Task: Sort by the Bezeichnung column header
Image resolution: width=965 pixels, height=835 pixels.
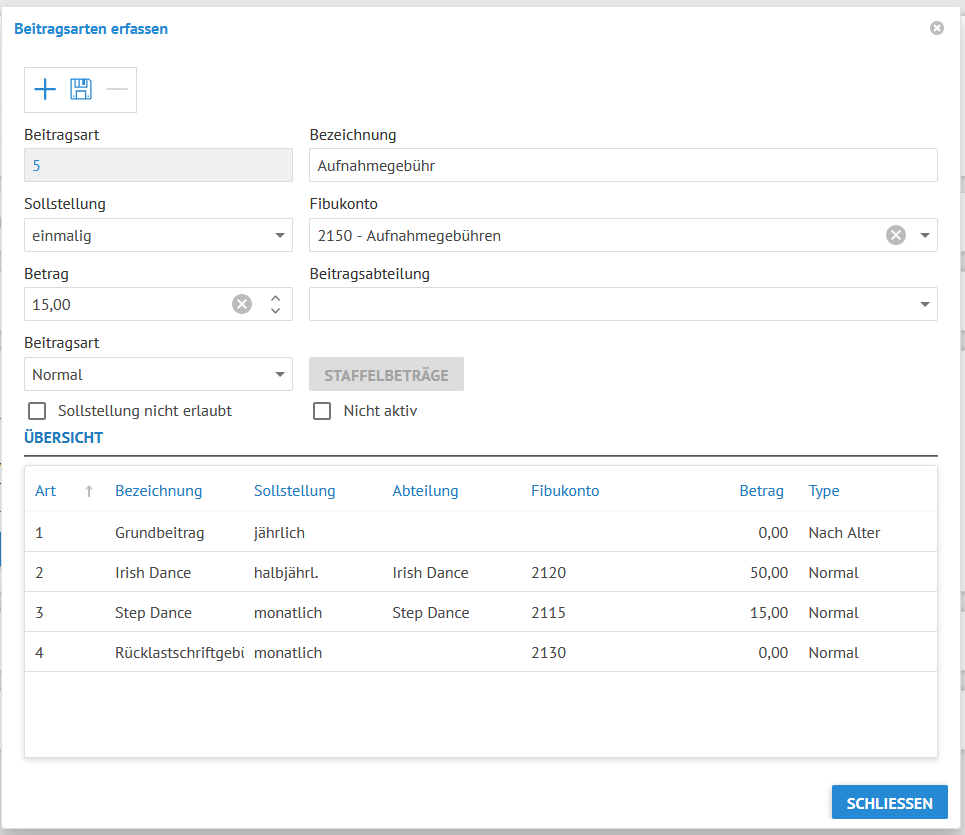Action: coord(159,491)
